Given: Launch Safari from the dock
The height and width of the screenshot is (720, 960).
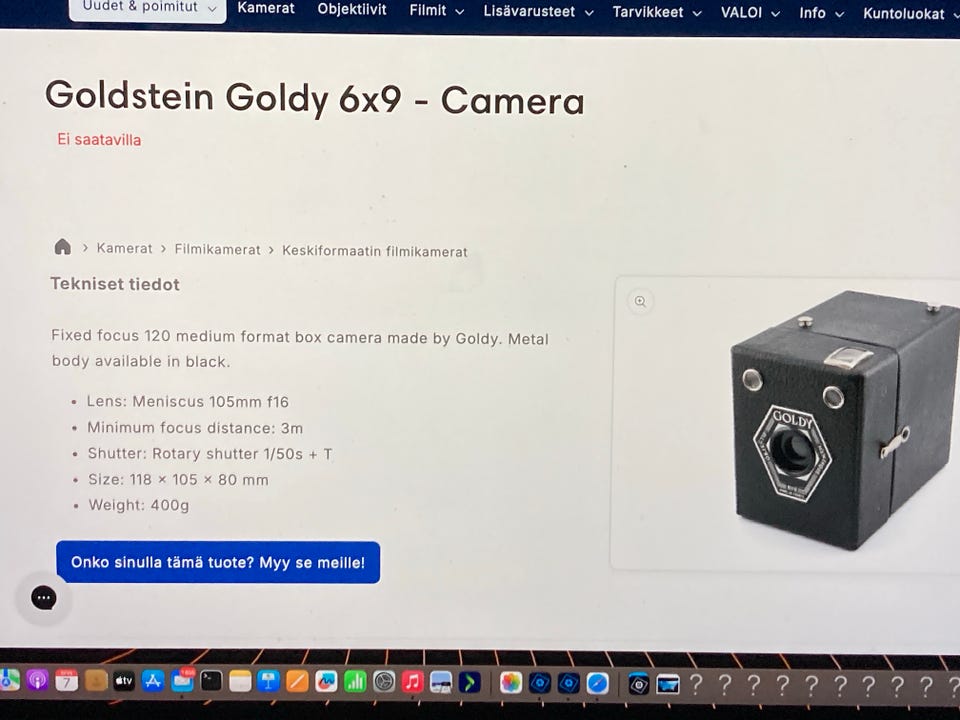Looking at the screenshot, I should [x=598, y=683].
